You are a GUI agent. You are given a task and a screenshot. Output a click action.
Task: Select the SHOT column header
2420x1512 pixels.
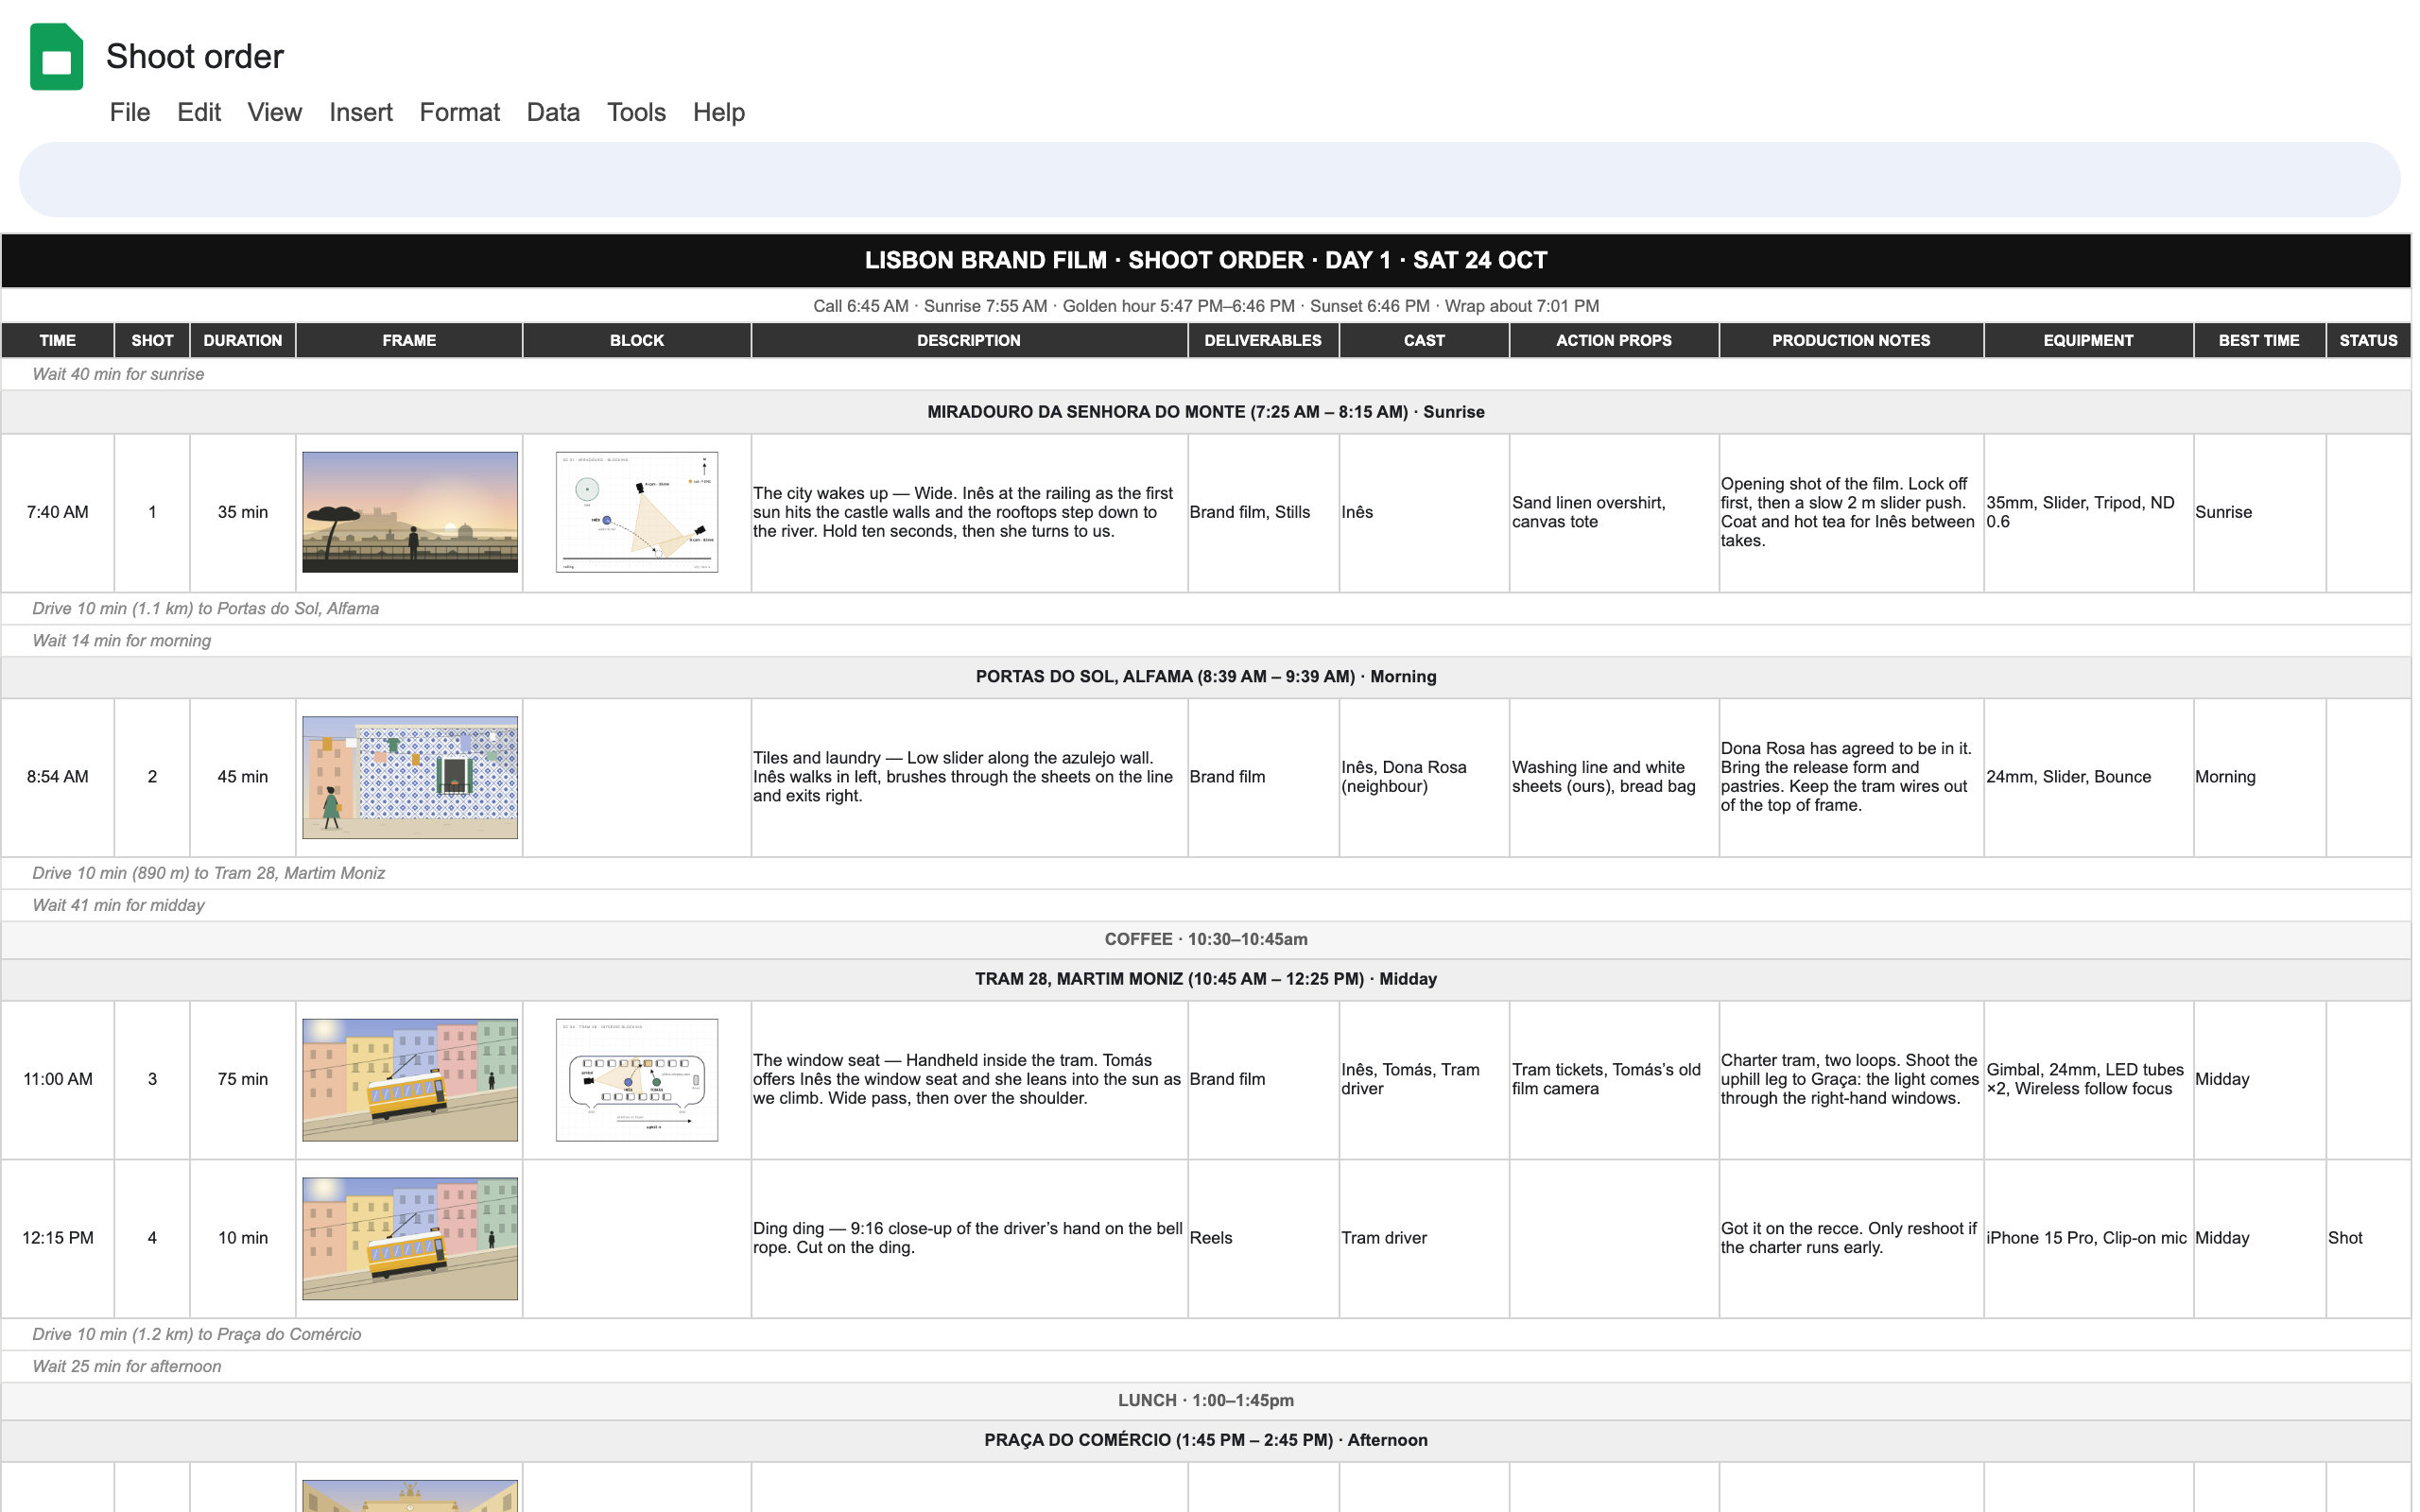coord(152,340)
